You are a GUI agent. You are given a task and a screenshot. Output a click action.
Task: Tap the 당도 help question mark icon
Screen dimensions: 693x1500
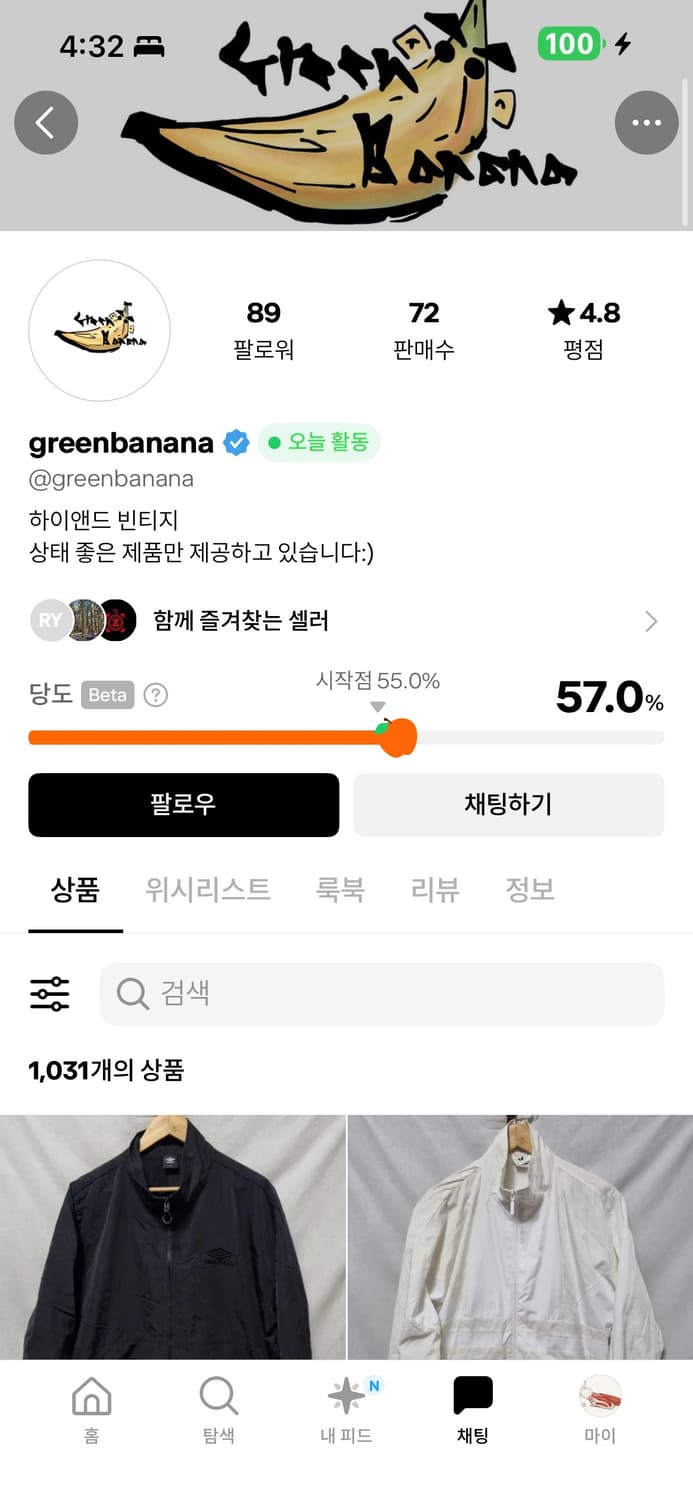coord(155,695)
